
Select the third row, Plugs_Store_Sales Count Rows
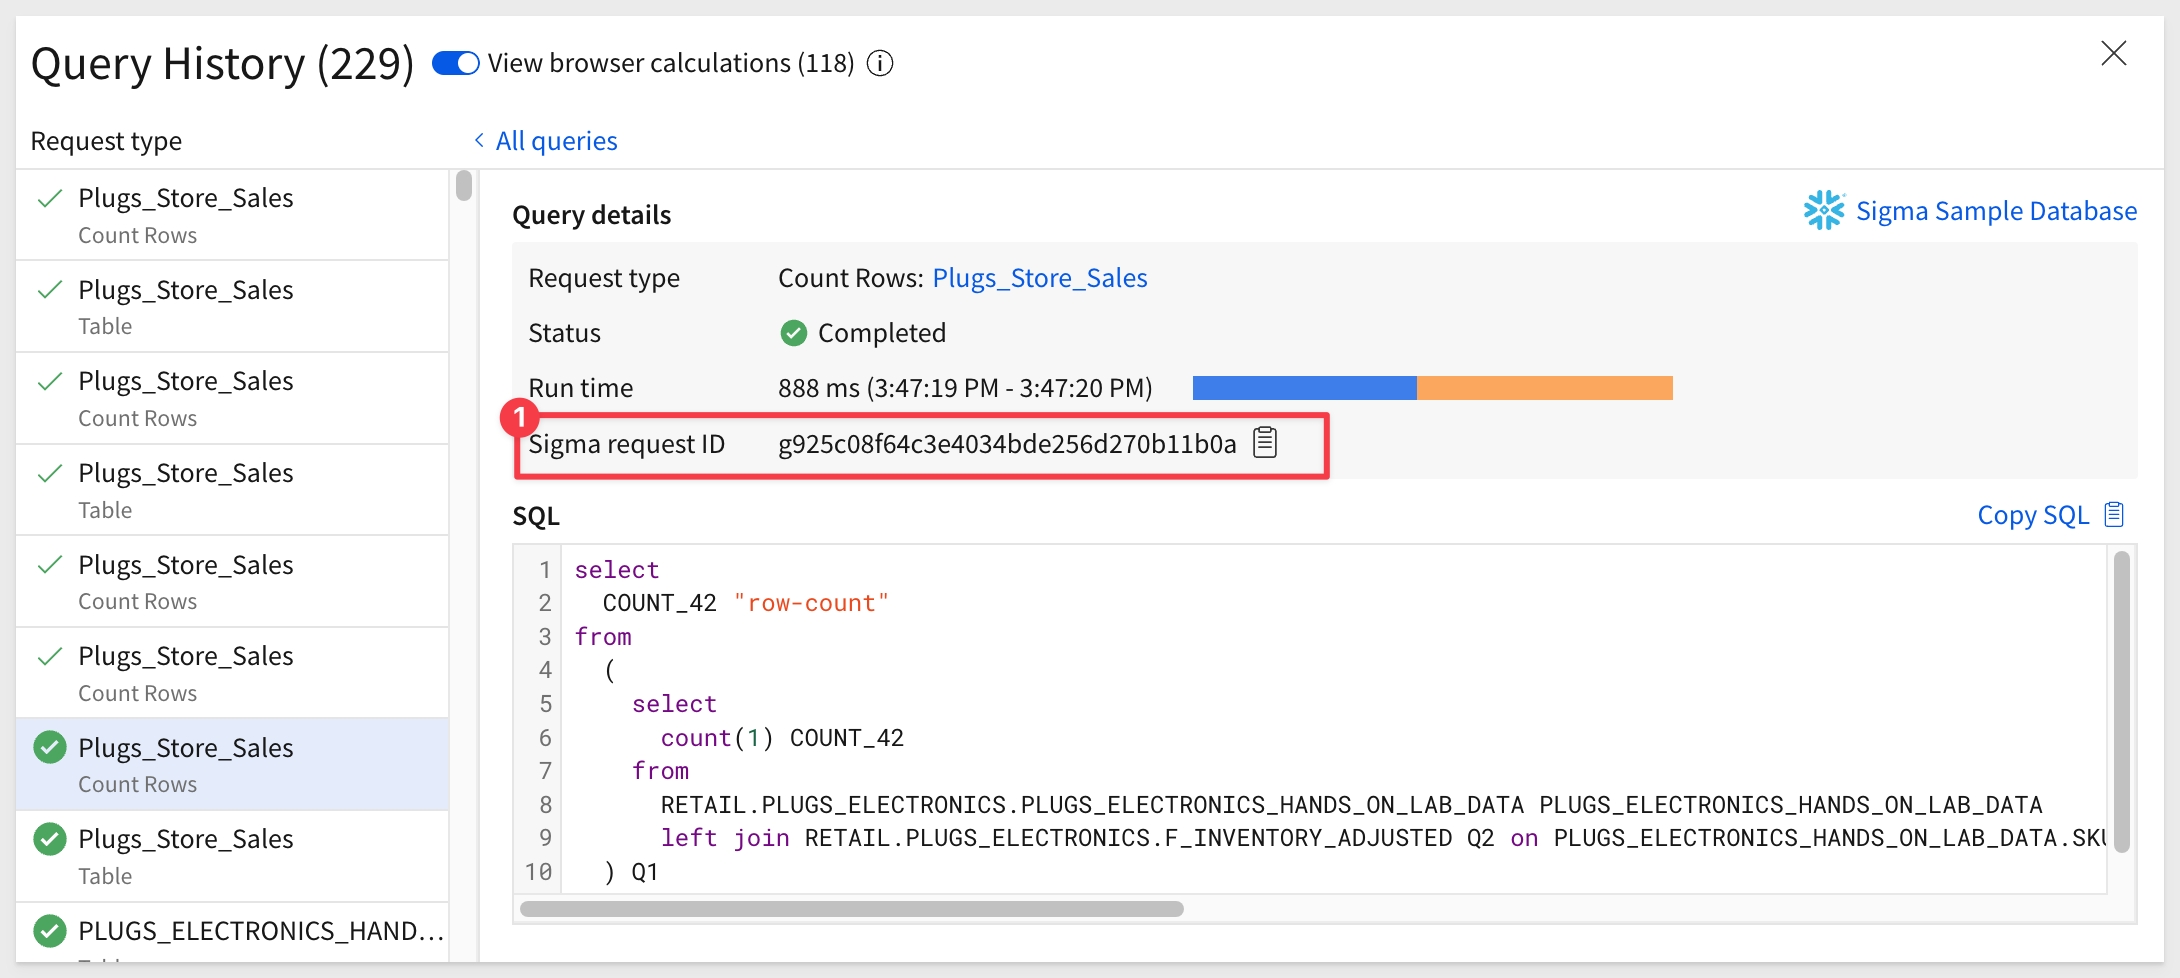pyautogui.click(x=232, y=398)
